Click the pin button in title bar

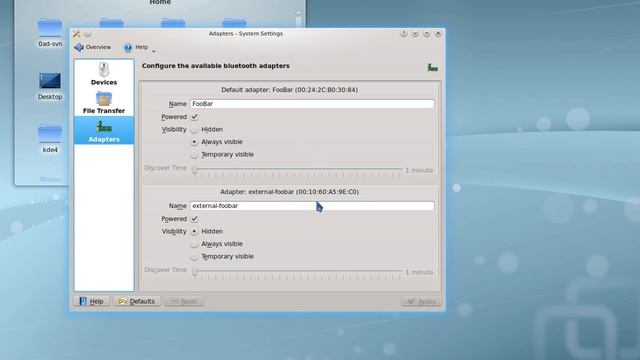click(88, 34)
